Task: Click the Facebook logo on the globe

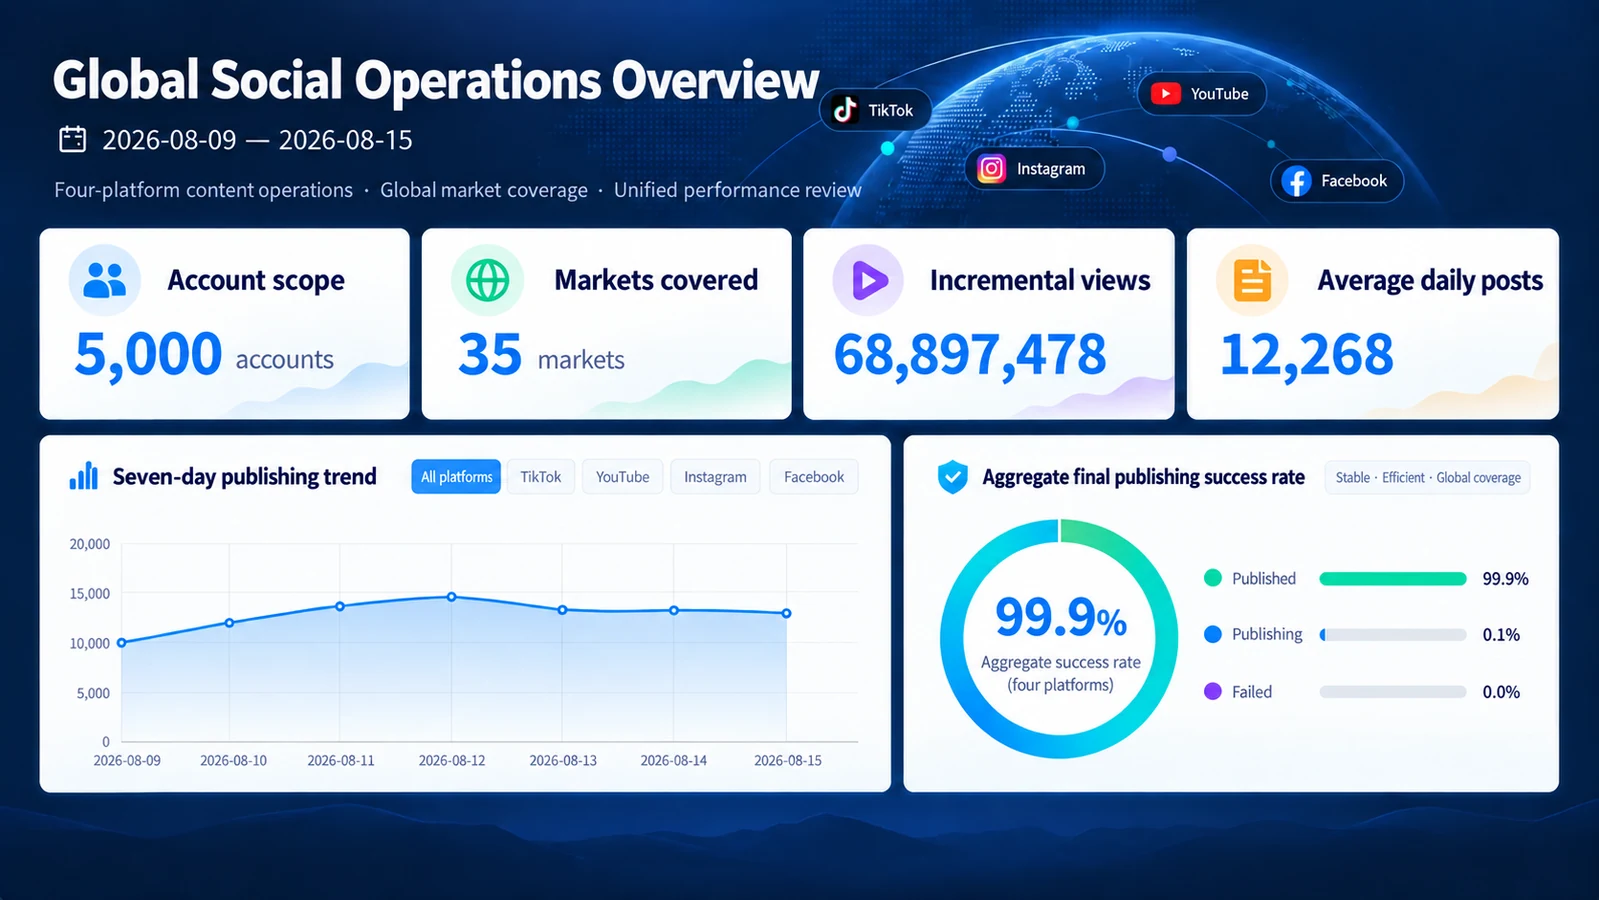Action: (x=1296, y=181)
